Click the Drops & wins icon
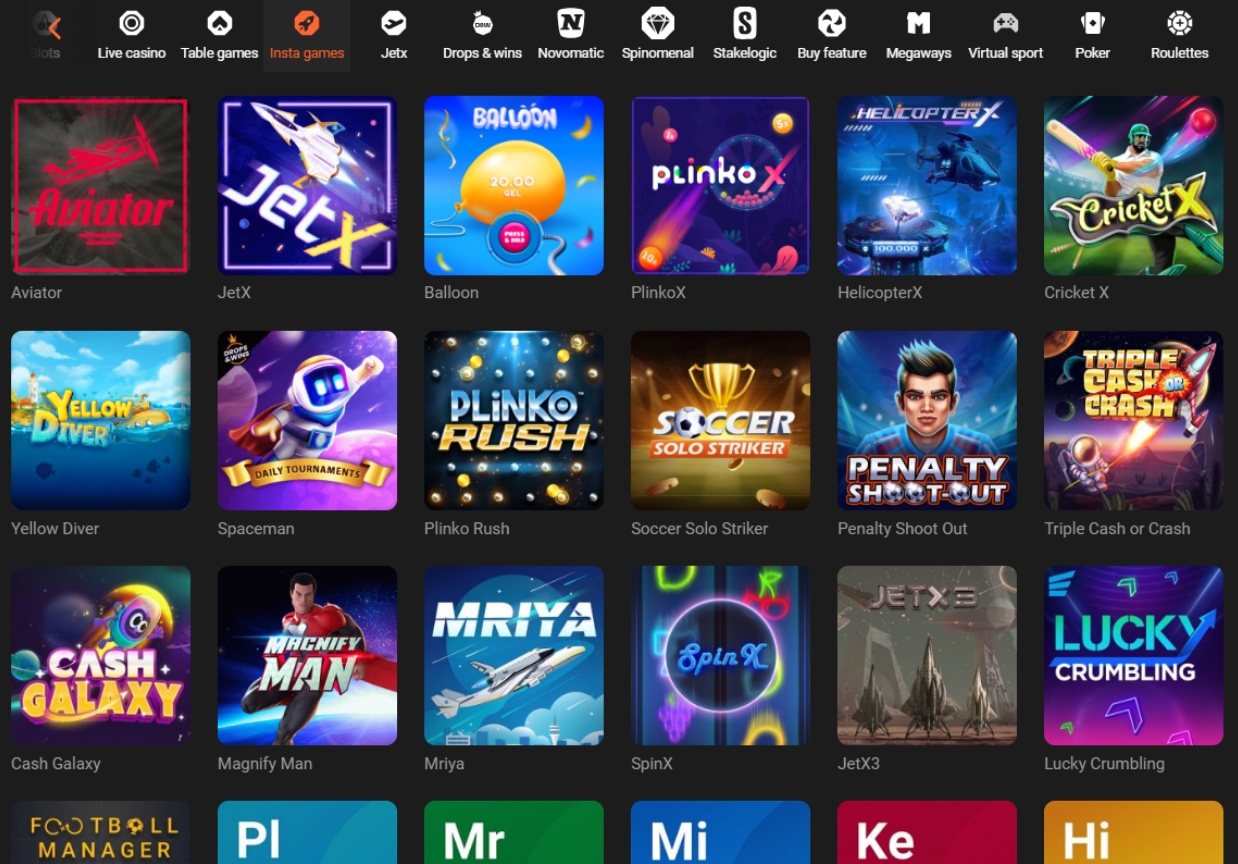This screenshot has width=1238, height=864. pyautogui.click(x=482, y=23)
